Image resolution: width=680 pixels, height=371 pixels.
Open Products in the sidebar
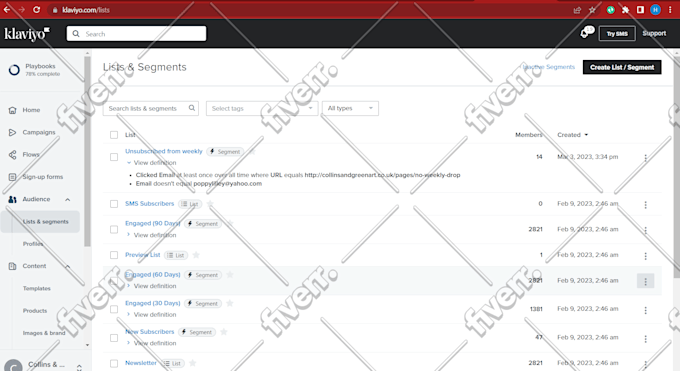point(35,311)
